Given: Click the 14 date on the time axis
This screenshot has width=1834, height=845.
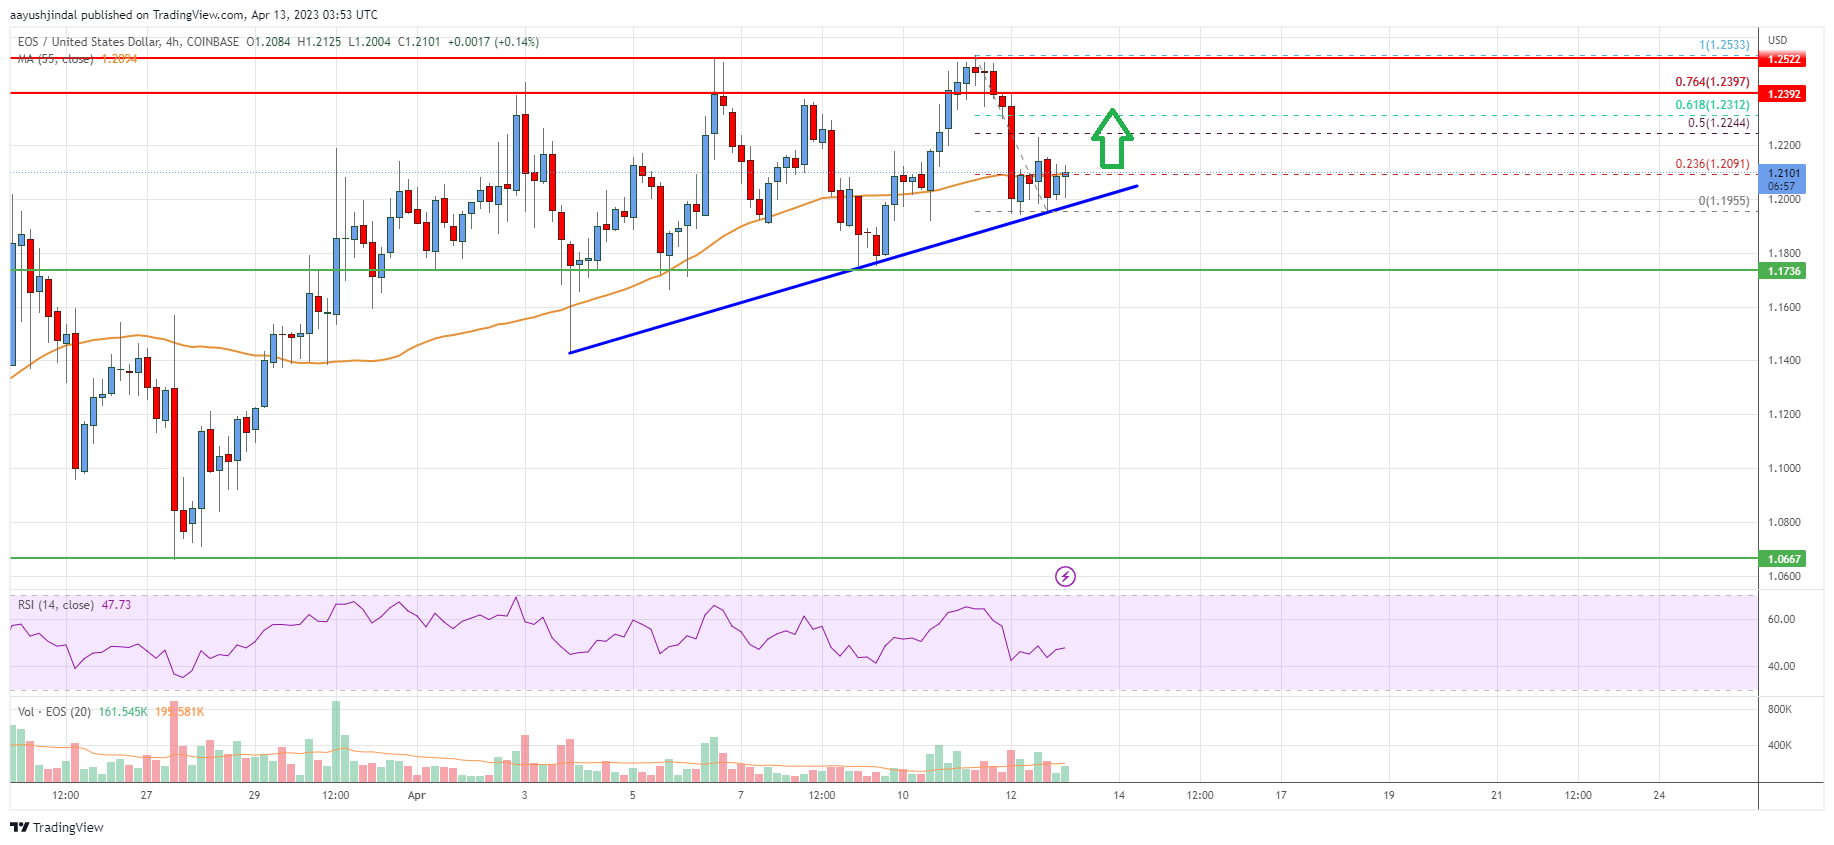Looking at the screenshot, I should coord(1119,796).
